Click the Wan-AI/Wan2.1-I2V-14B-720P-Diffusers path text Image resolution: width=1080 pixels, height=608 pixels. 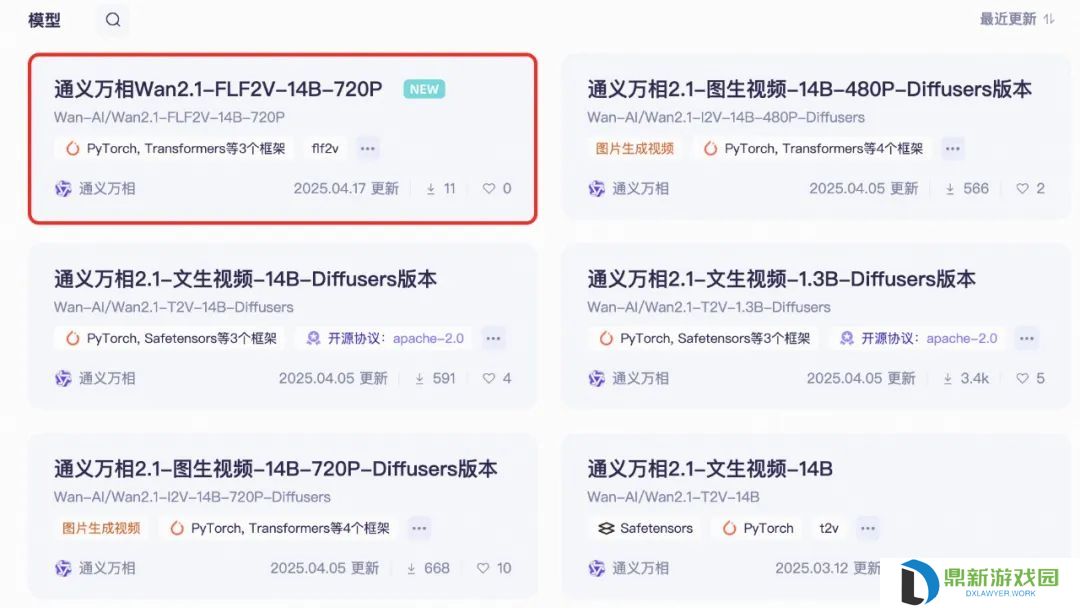pos(192,497)
